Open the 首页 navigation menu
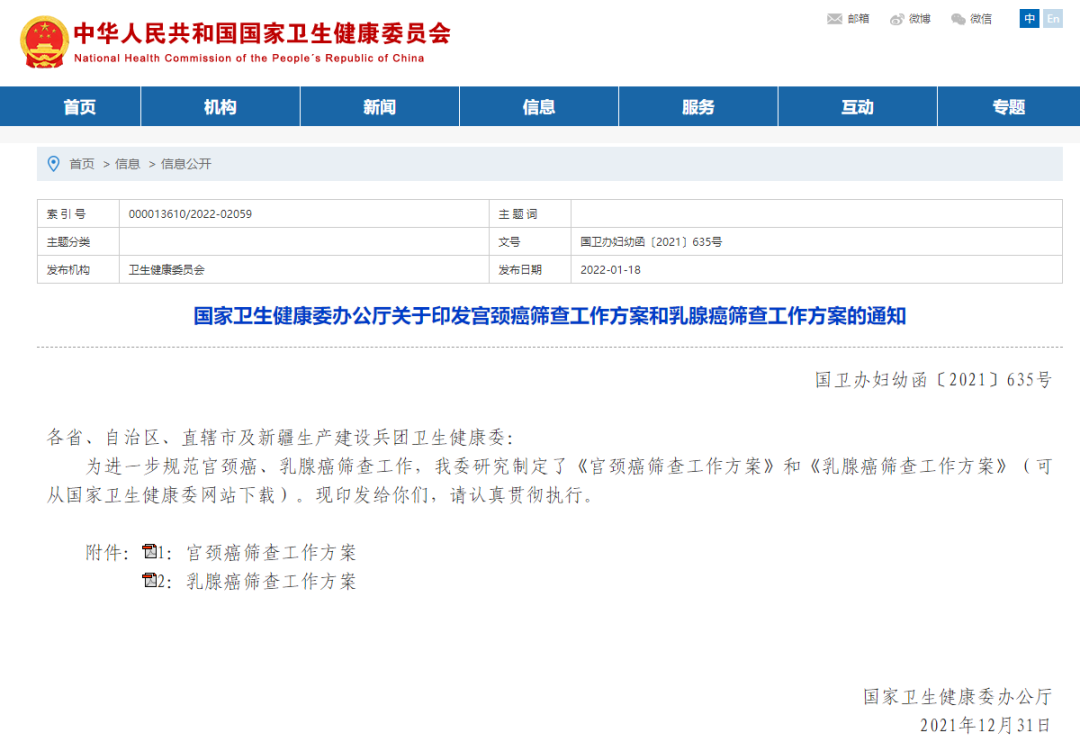1080x742 pixels. click(x=80, y=106)
